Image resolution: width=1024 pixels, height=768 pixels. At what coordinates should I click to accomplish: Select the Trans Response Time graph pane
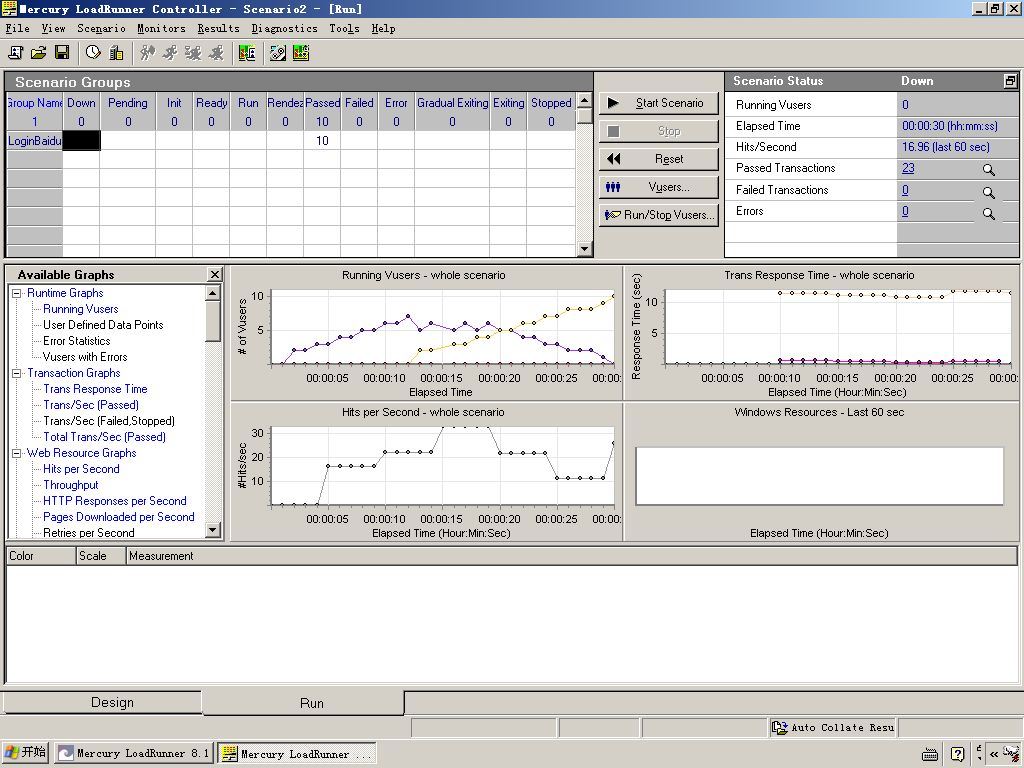pos(822,332)
